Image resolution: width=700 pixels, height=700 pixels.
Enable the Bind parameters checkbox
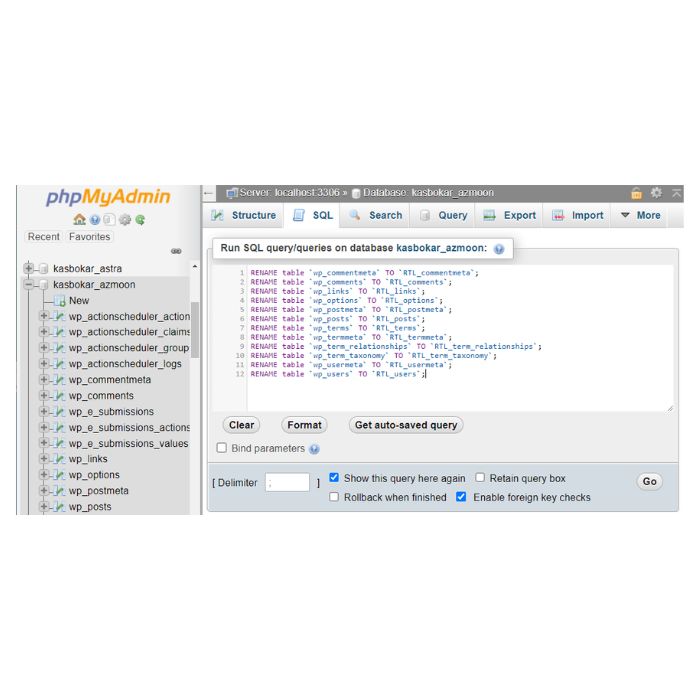222,449
